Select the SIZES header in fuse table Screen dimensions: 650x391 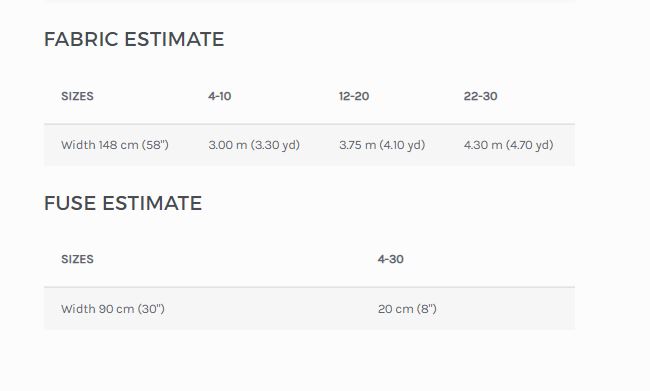[x=77, y=259]
